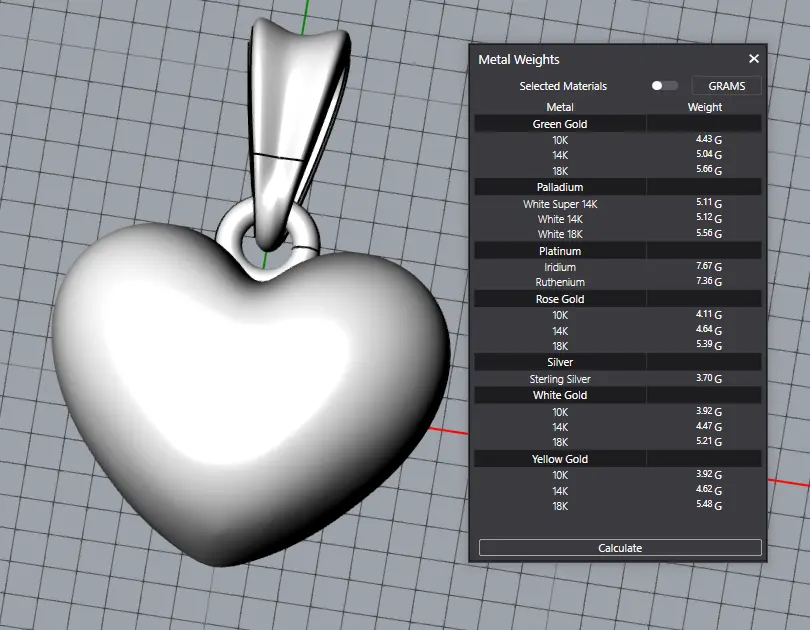Select the Iridium platinum row
810x630 pixels.
[560, 267]
